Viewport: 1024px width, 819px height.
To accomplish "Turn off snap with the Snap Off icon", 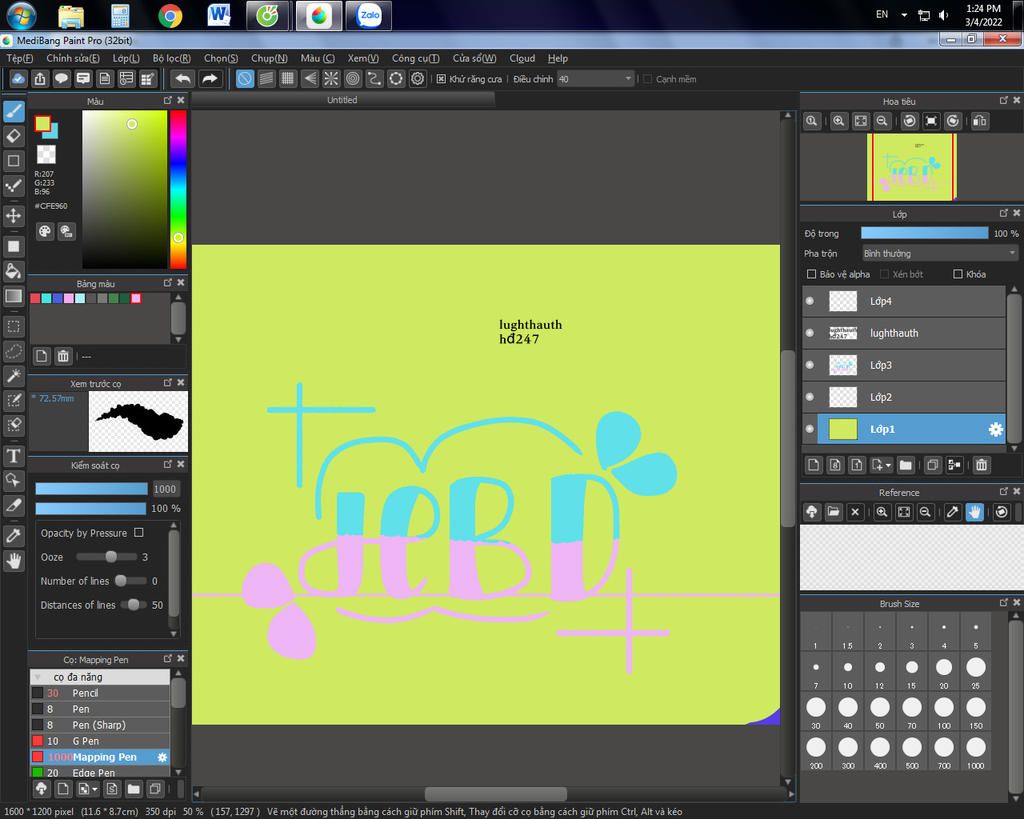I will (x=245, y=79).
